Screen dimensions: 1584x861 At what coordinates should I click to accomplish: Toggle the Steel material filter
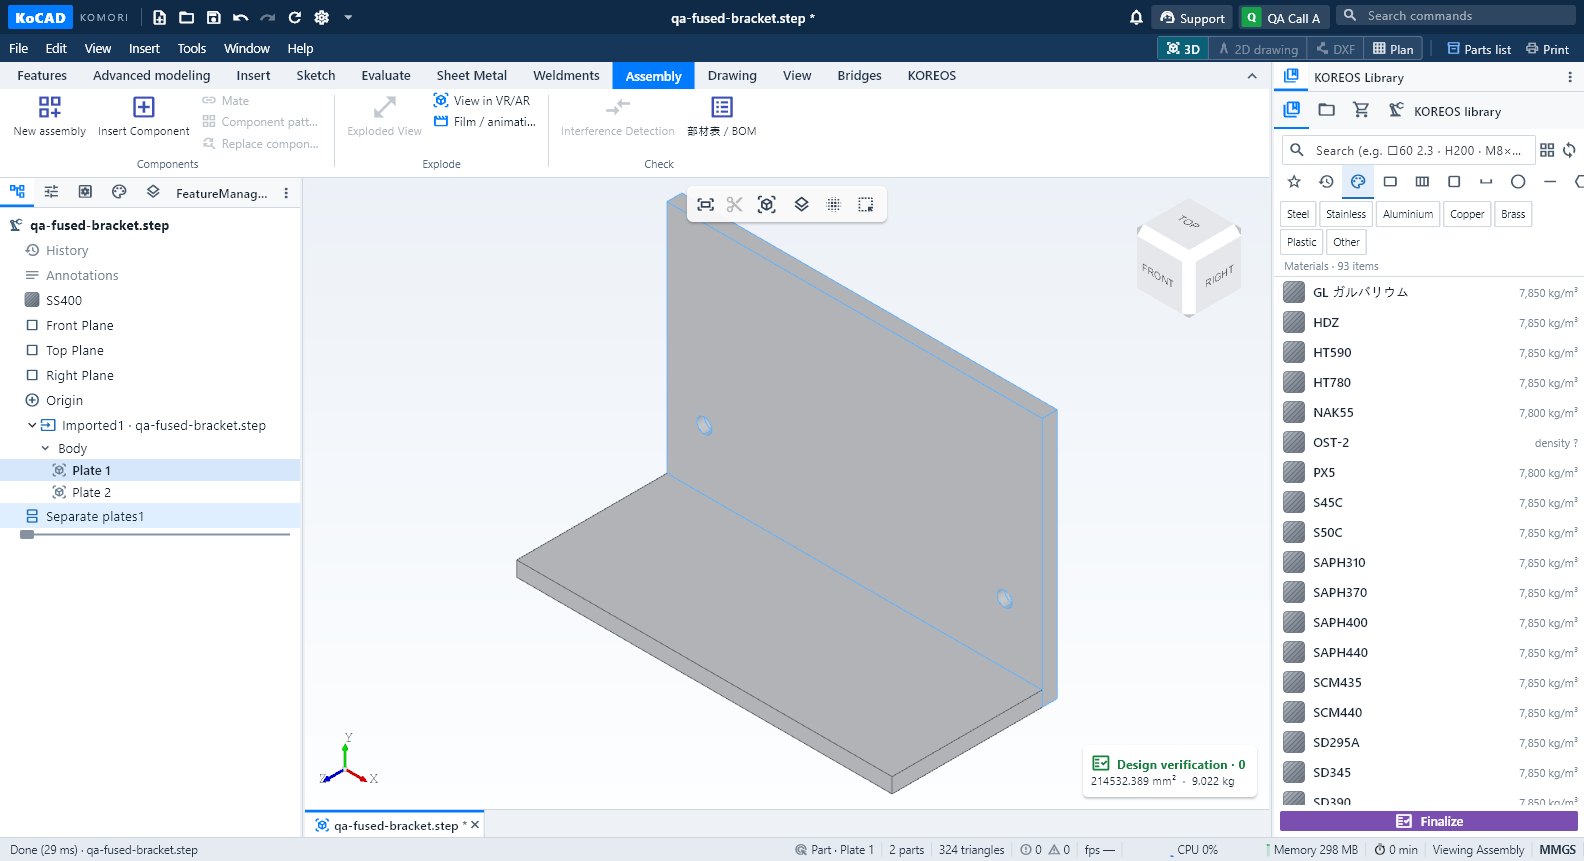1298,214
